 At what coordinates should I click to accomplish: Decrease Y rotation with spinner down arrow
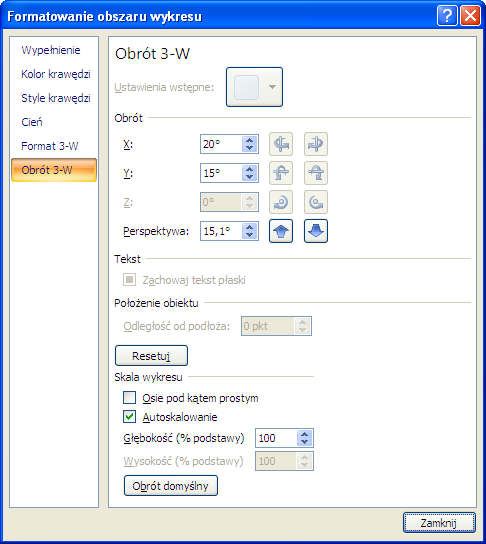coord(249,177)
